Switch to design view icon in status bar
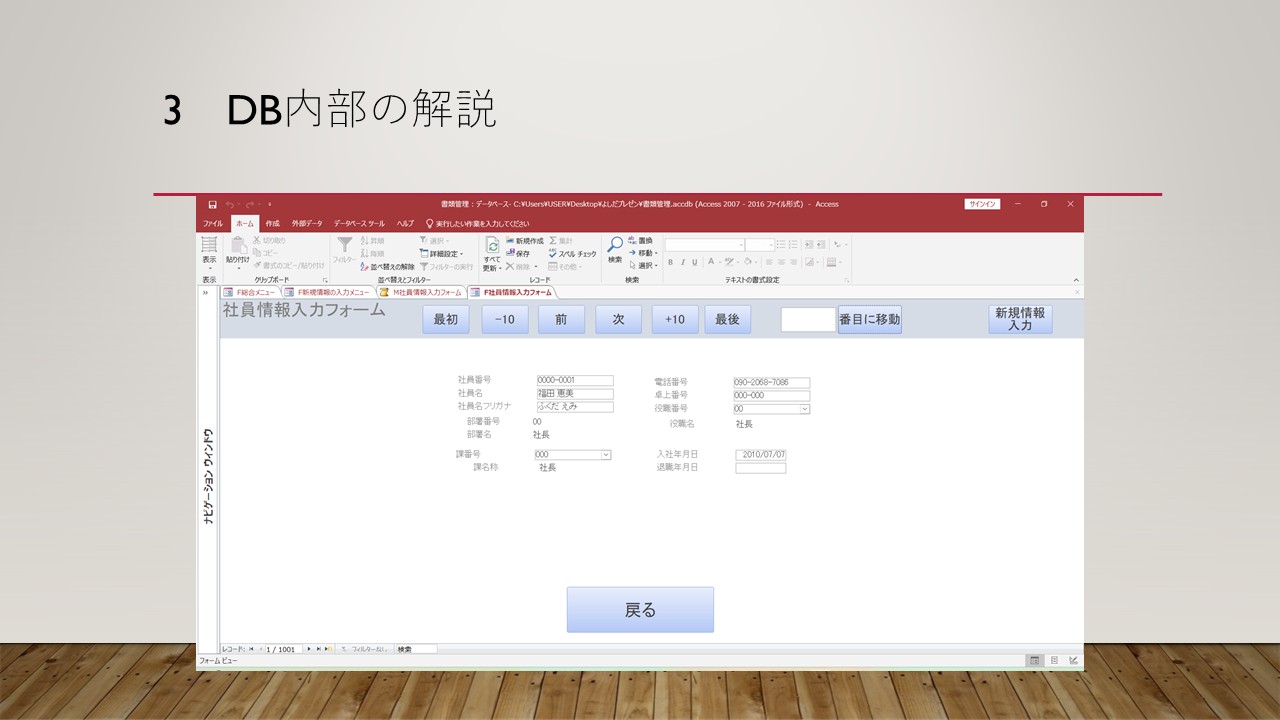The image size is (1280, 720). [1073, 661]
